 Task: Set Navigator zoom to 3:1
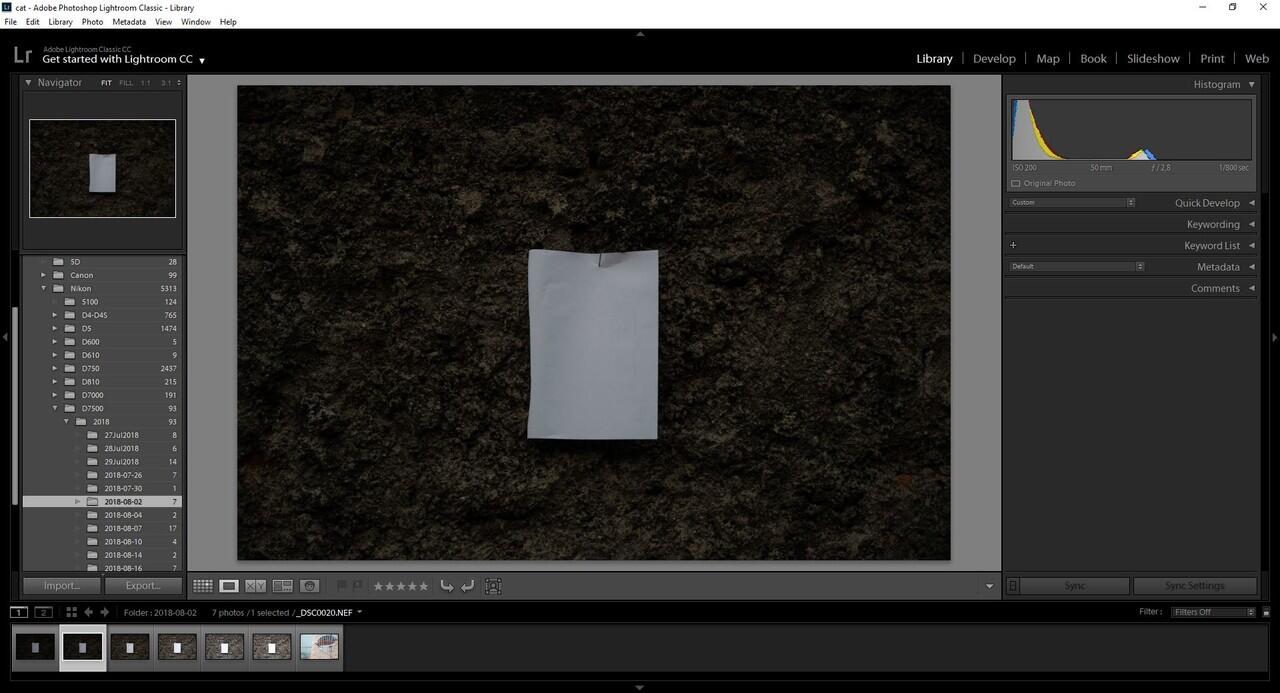coord(166,83)
